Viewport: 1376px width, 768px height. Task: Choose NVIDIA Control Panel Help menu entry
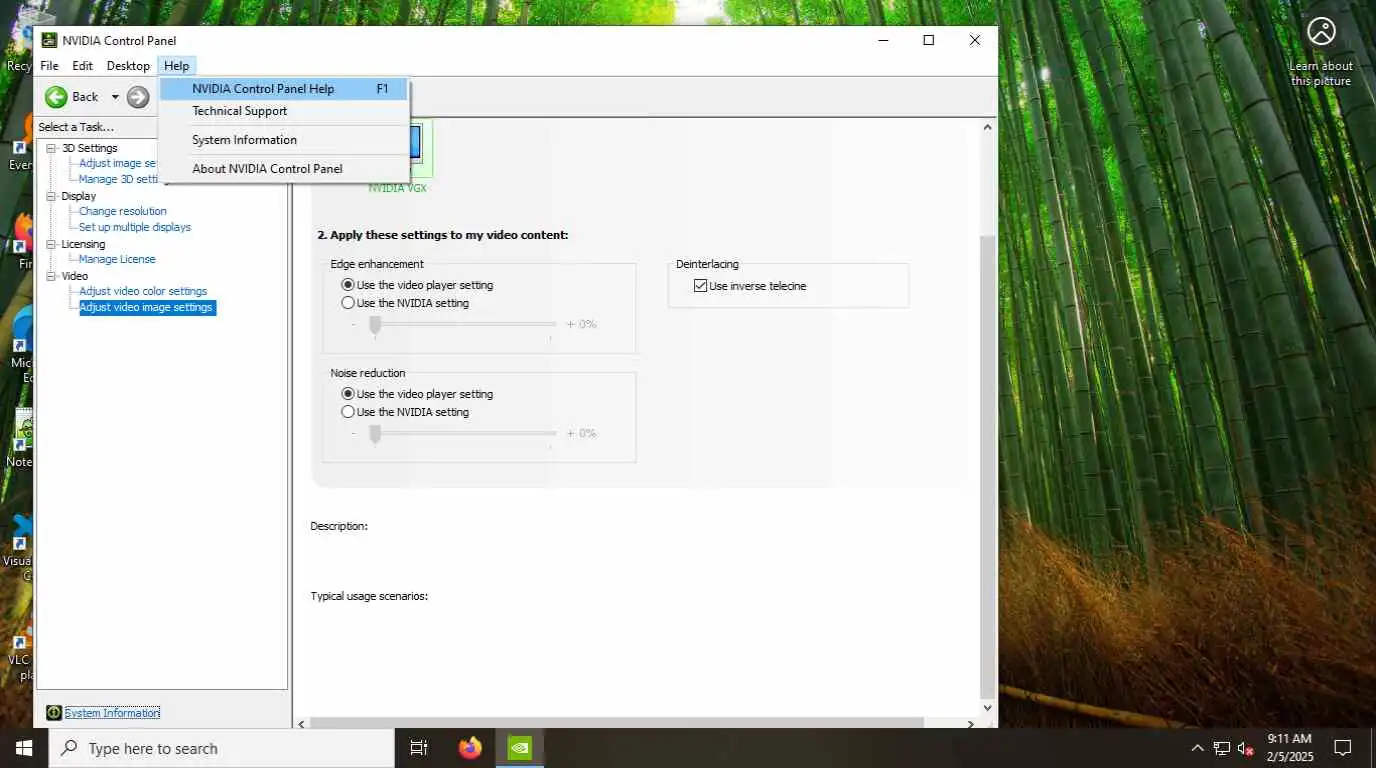[x=285, y=89]
